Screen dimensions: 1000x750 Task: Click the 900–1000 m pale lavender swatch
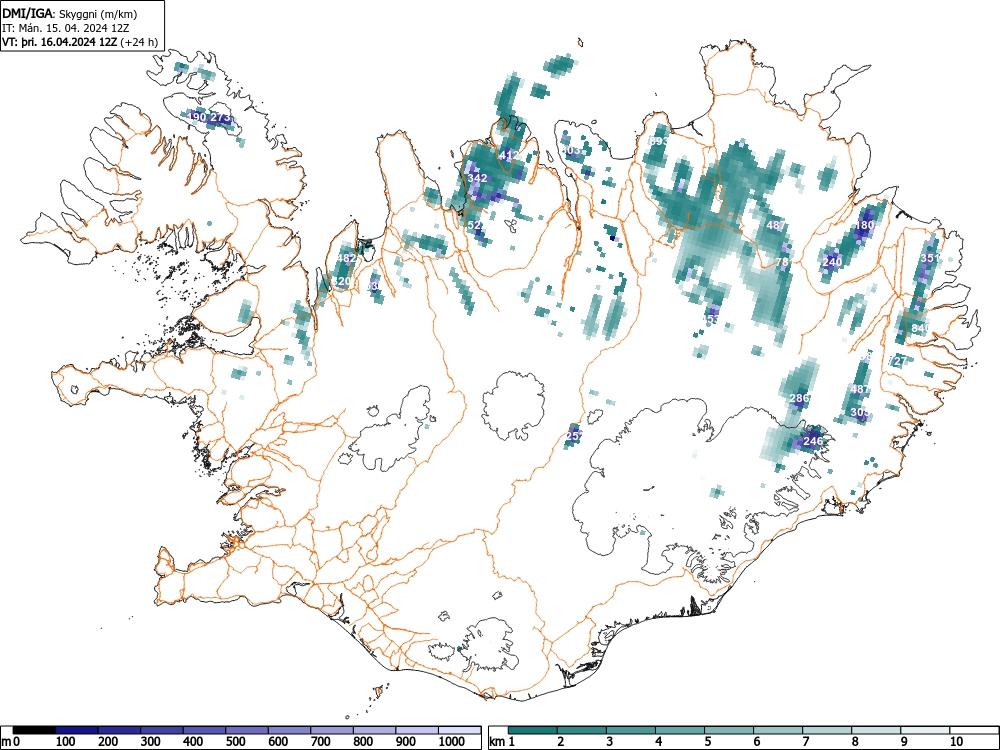(x=417, y=730)
